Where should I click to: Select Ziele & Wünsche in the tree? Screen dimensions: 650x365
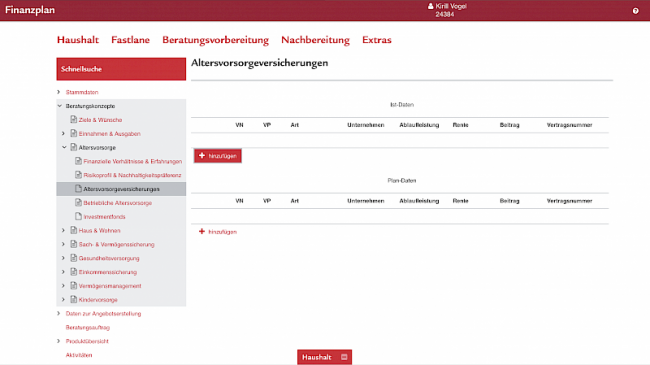[x=100, y=120]
